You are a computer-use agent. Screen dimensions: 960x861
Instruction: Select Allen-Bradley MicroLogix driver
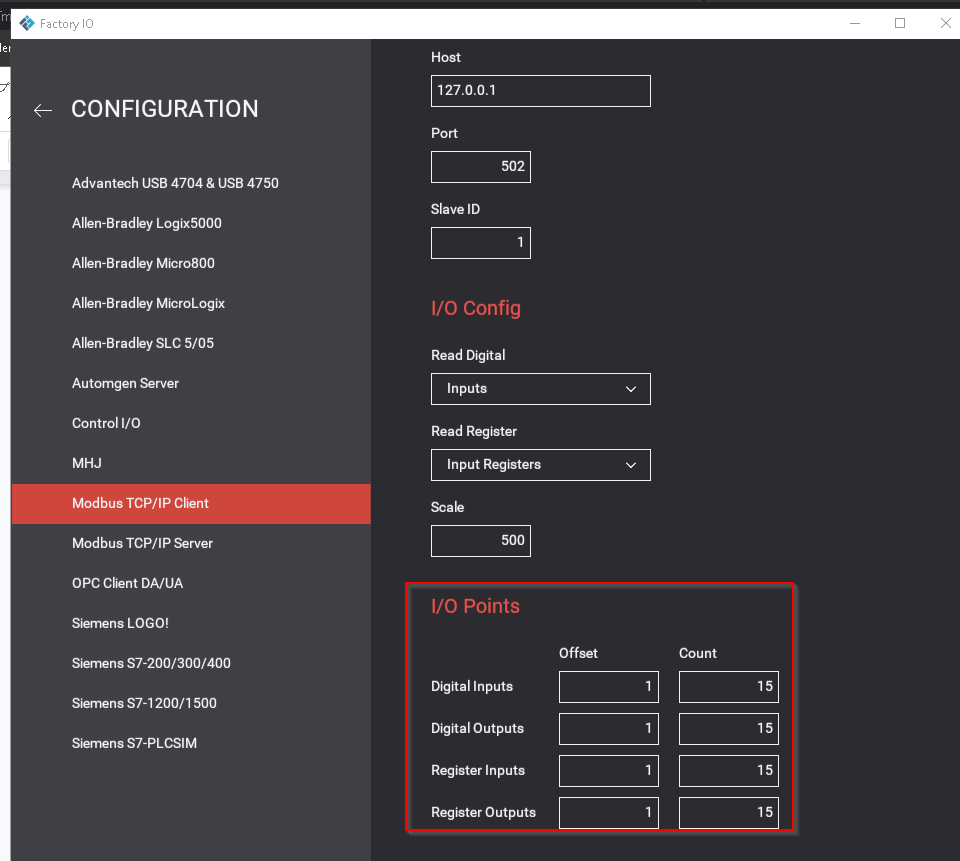[148, 303]
